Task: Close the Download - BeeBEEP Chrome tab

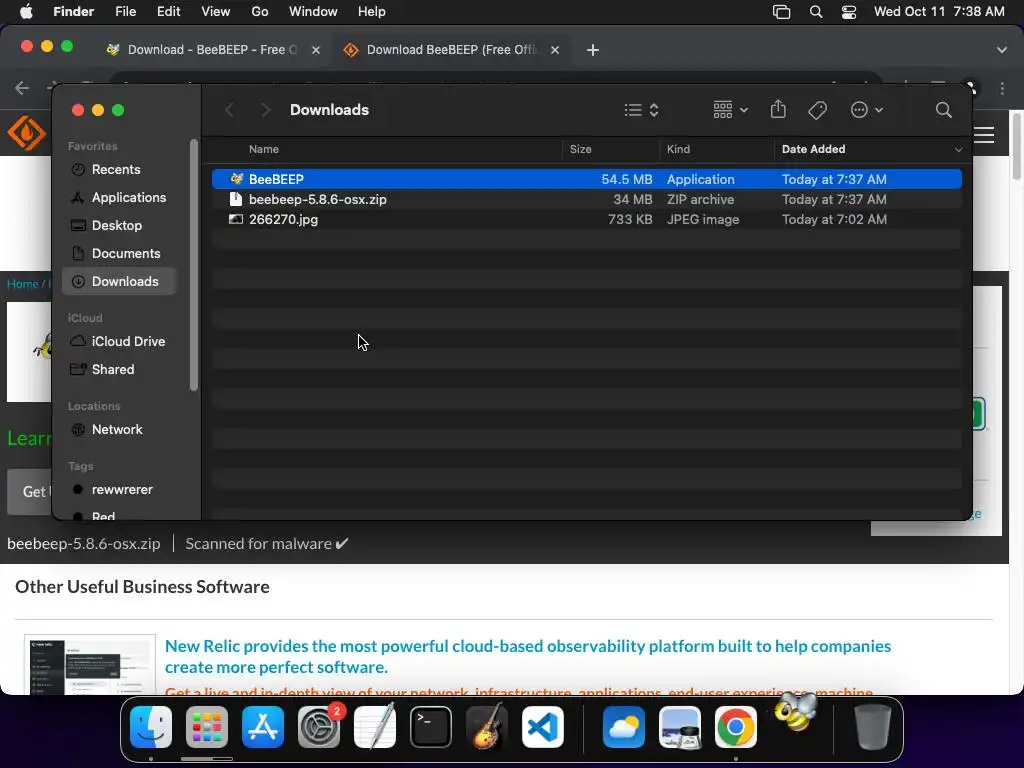Action: click(x=316, y=50)
